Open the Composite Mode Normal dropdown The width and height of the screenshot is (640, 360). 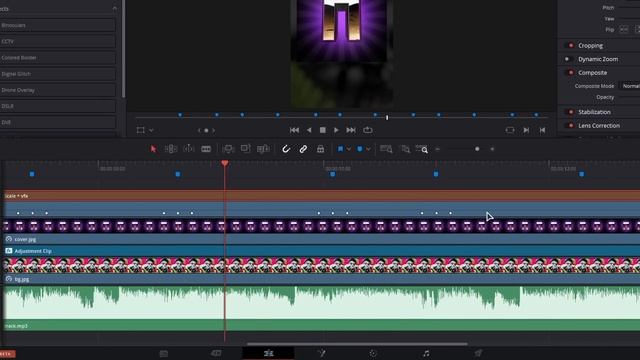coord(630,86)
